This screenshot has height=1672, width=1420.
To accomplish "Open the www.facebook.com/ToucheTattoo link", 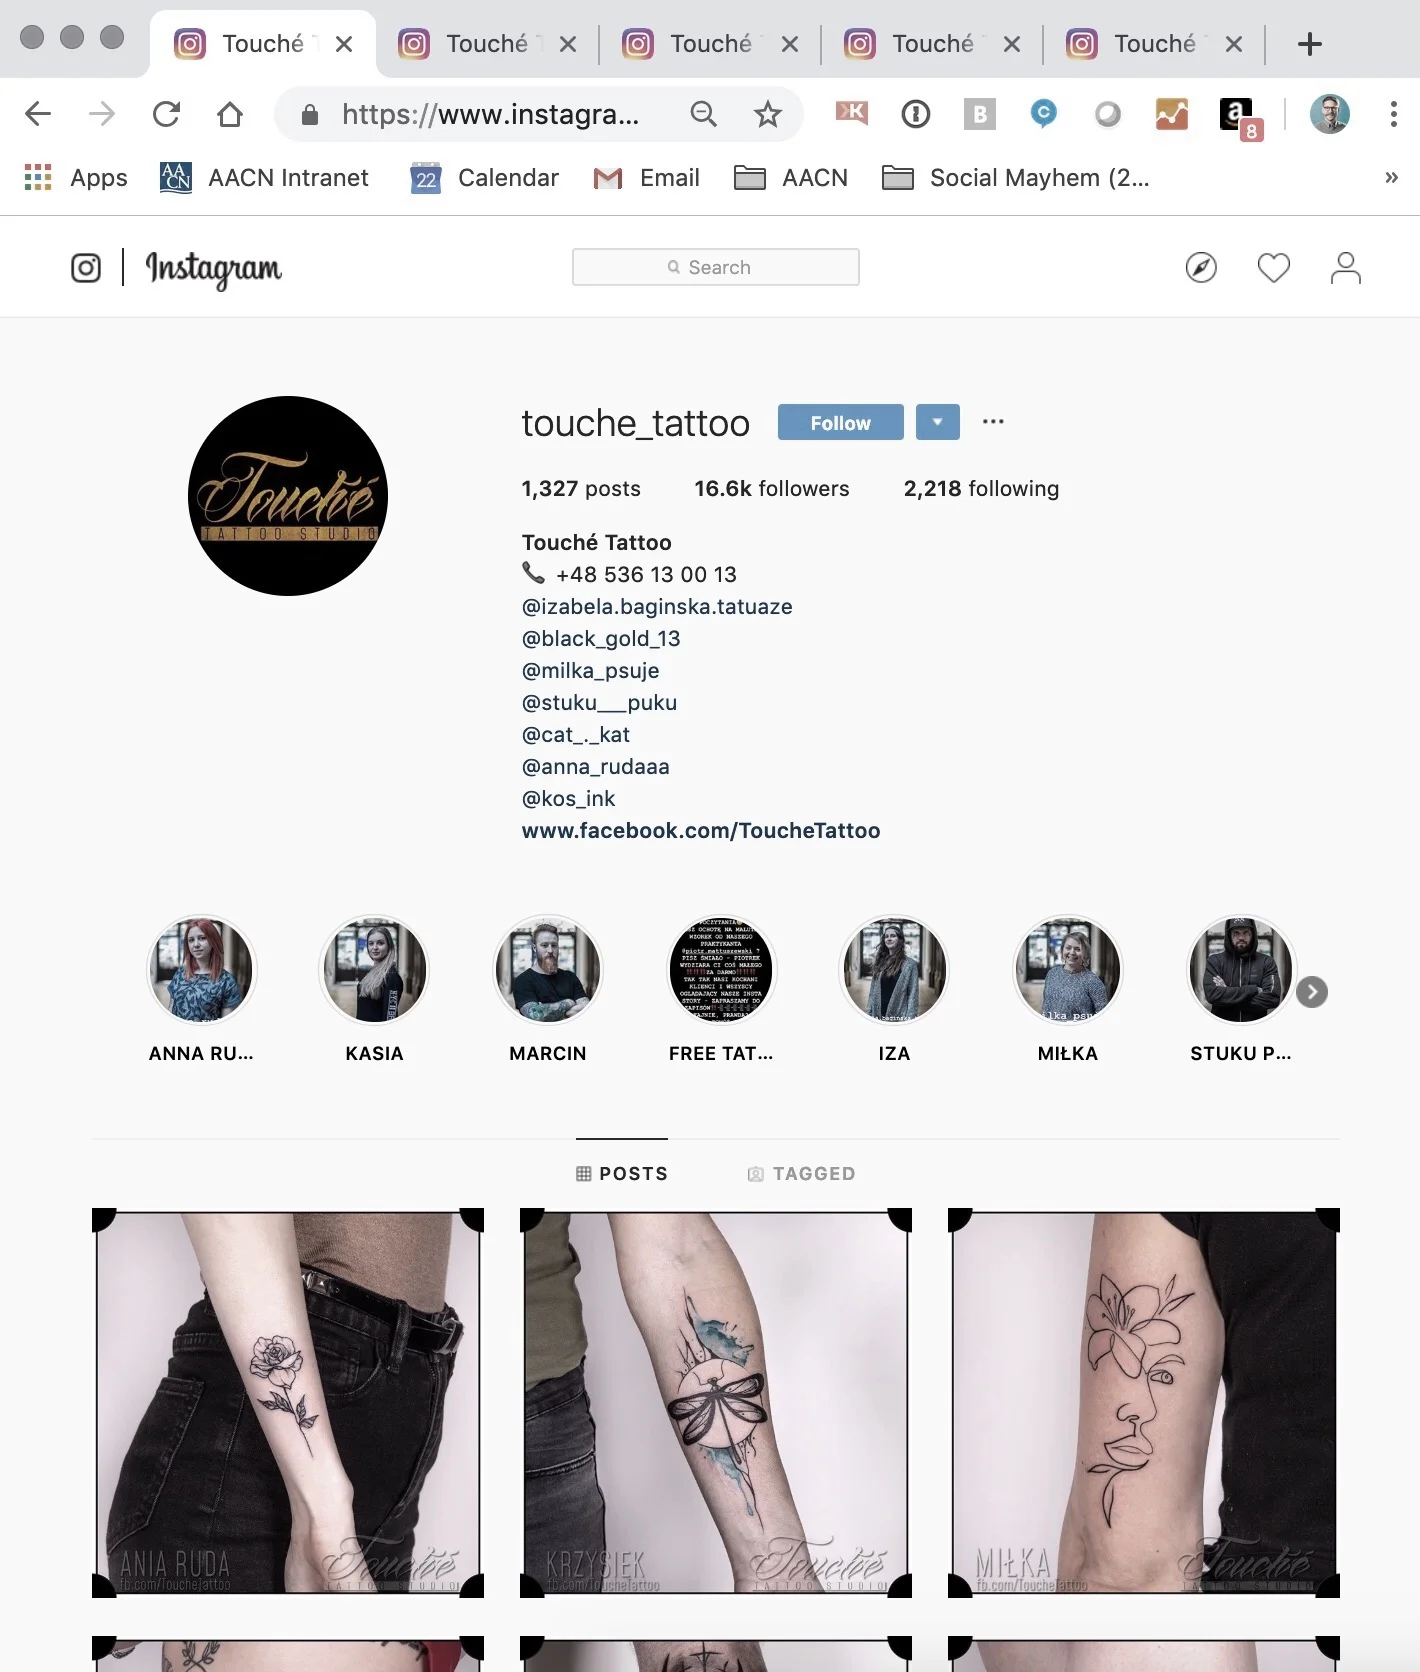I will [x=701, y=830].
